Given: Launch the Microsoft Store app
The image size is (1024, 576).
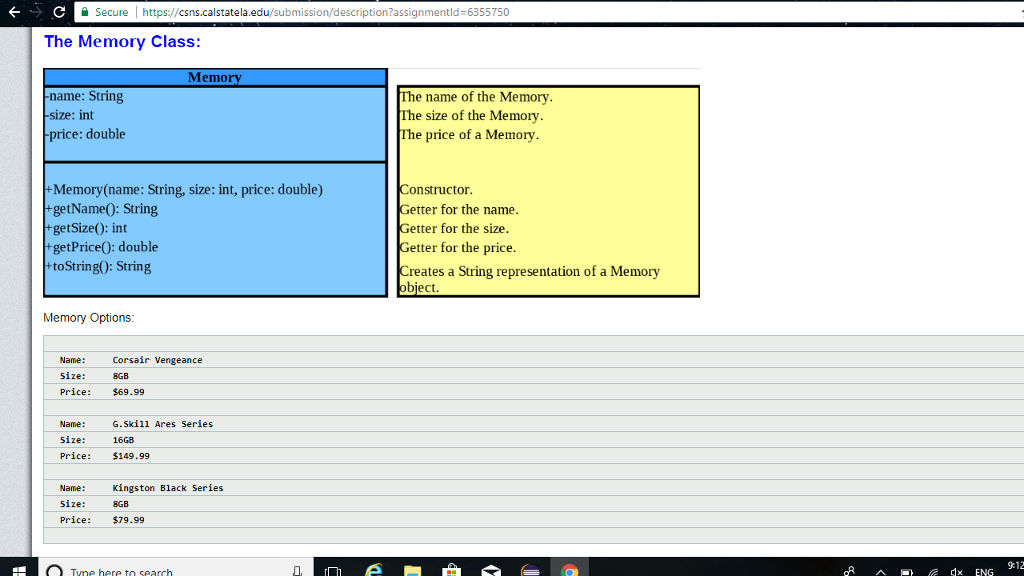Looking at the screenshot, I should 452,570.
